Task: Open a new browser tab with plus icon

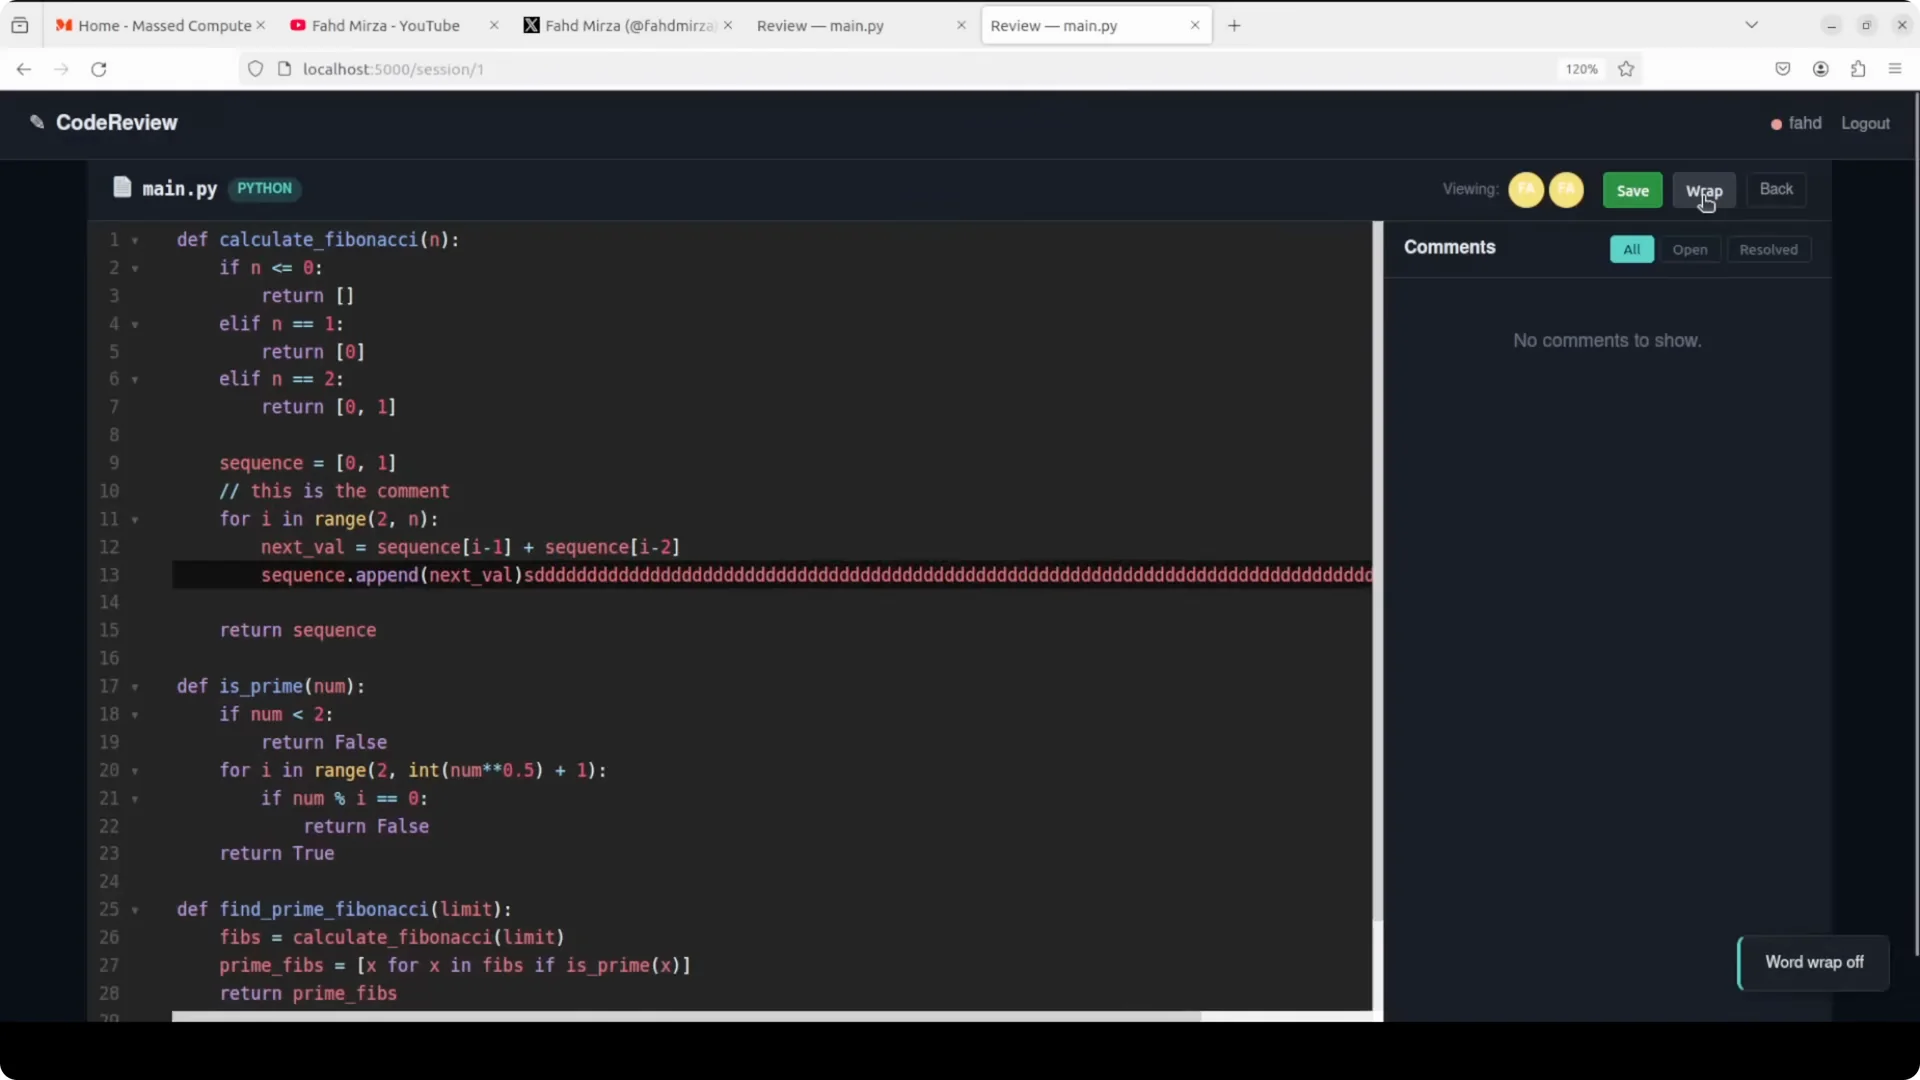Action: click(1234, 26)
